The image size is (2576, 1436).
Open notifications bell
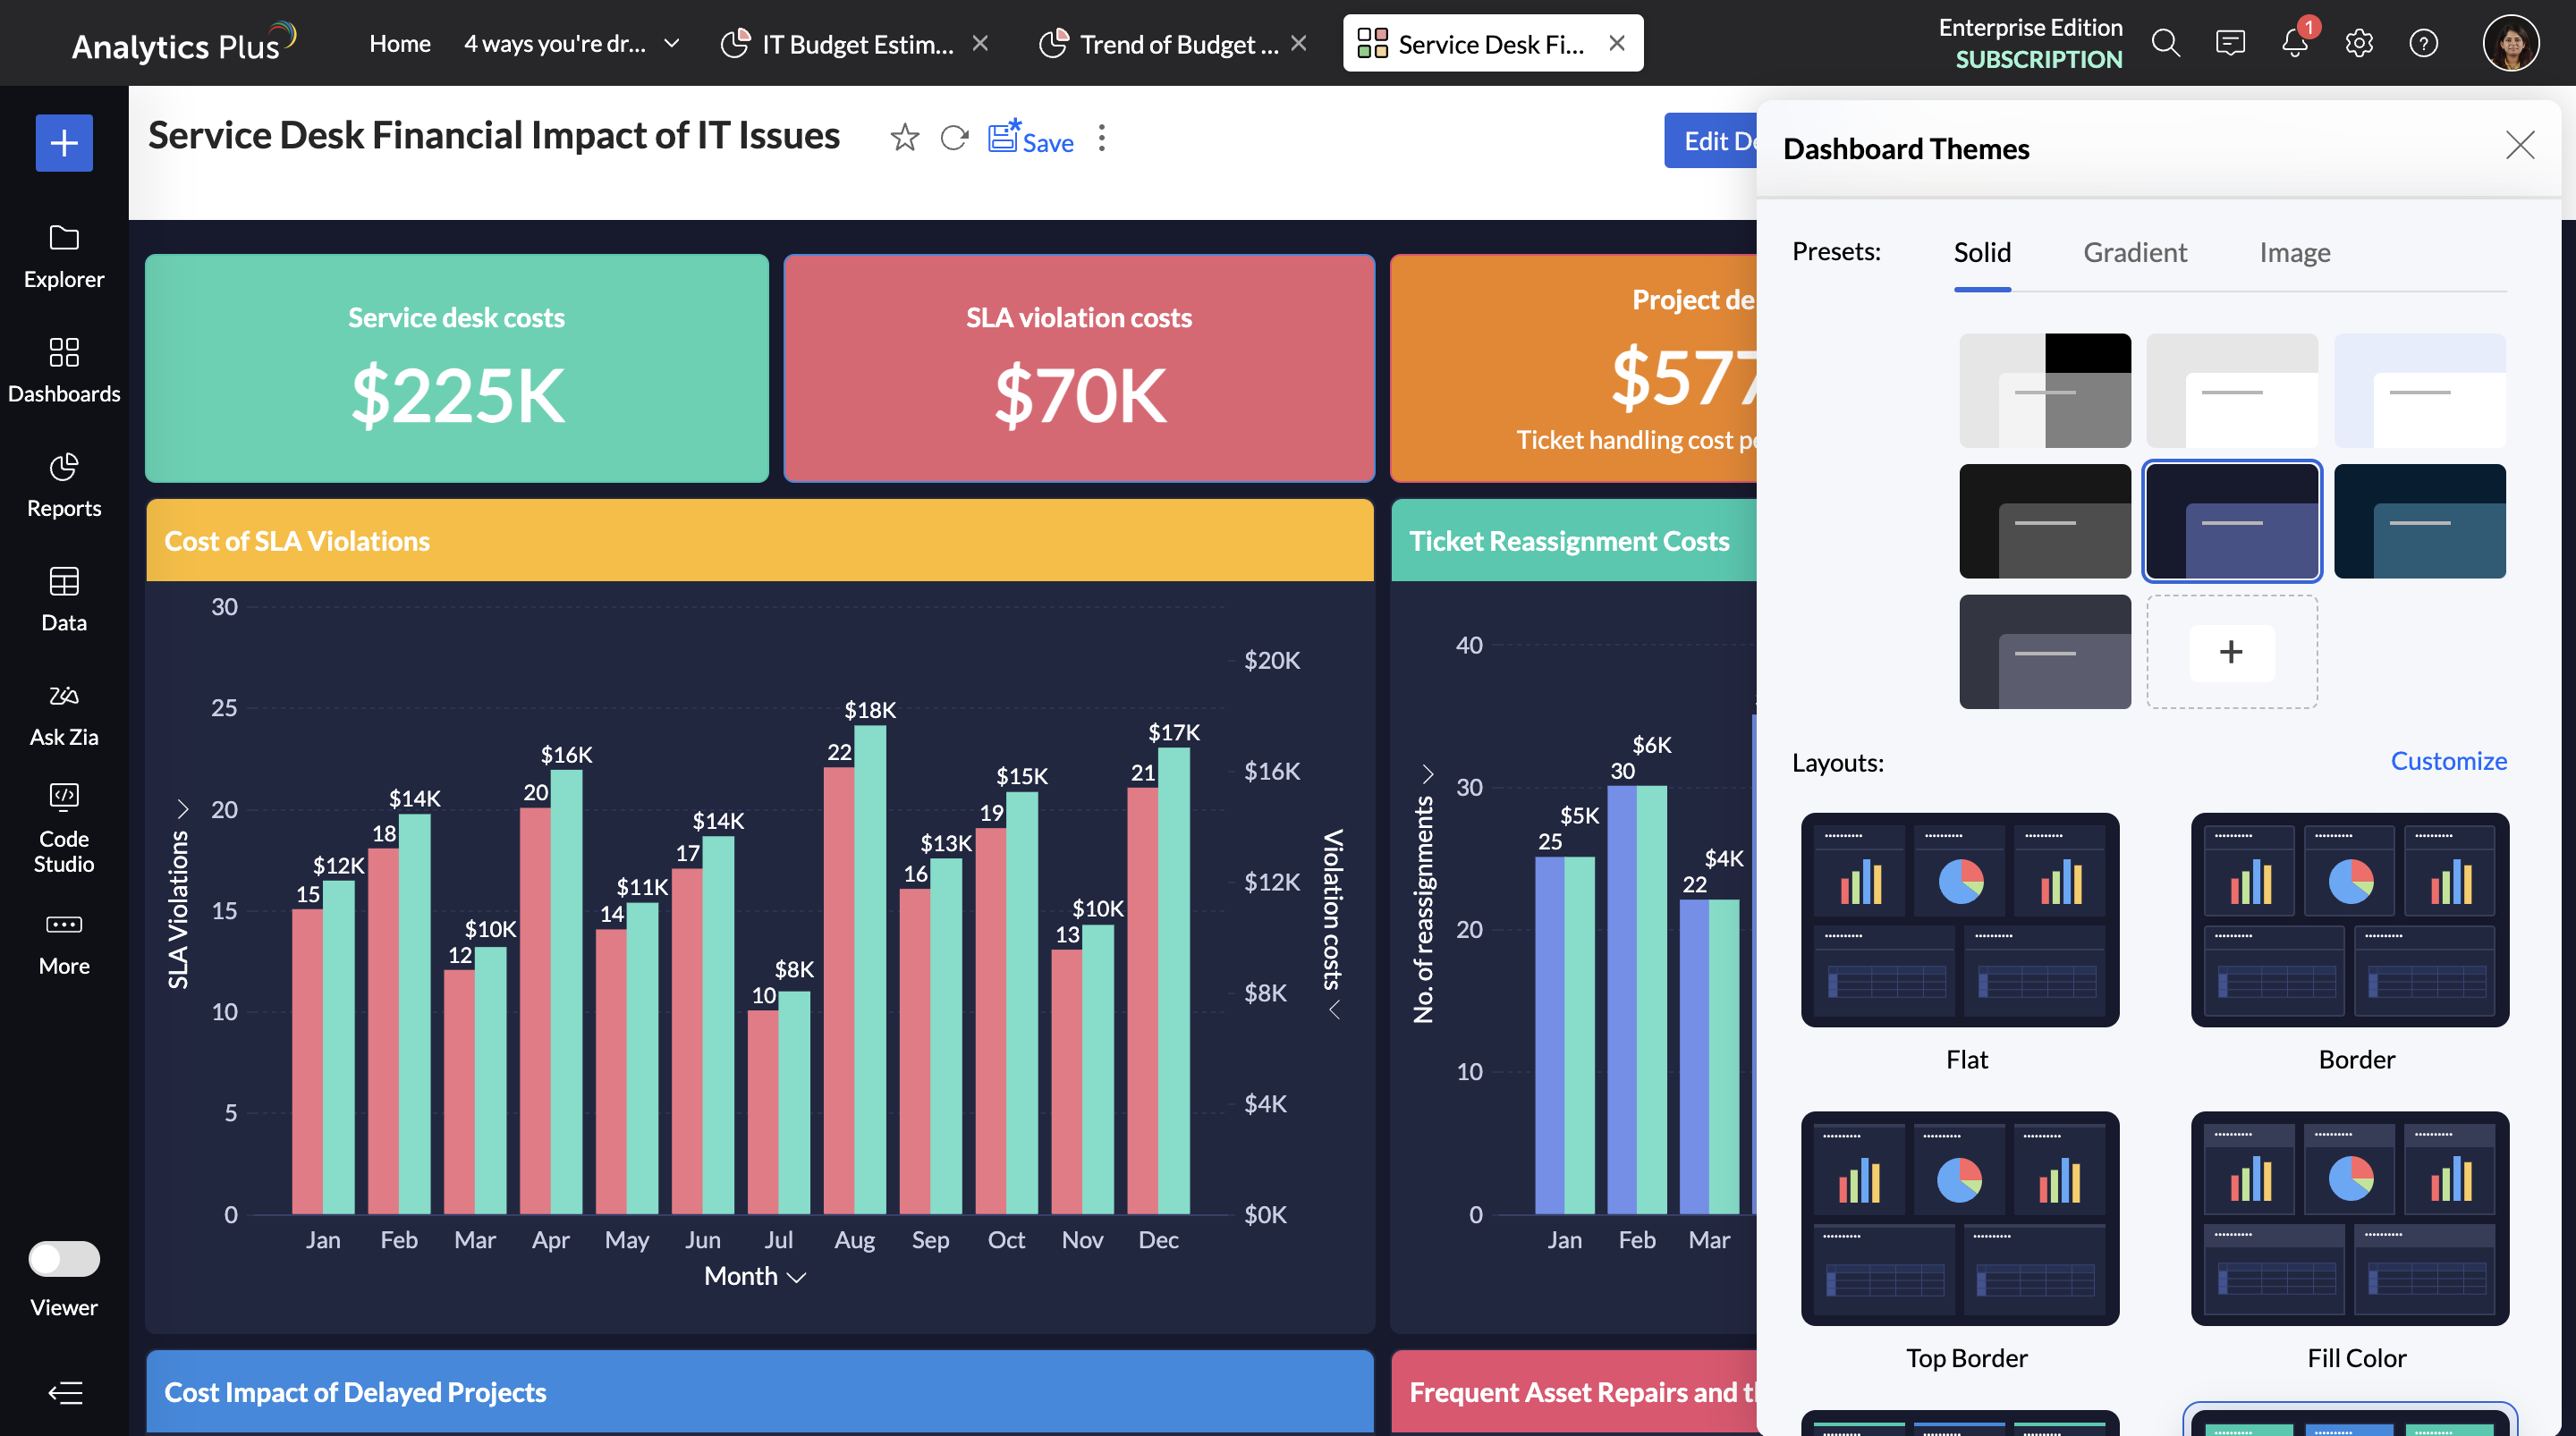2294,43
